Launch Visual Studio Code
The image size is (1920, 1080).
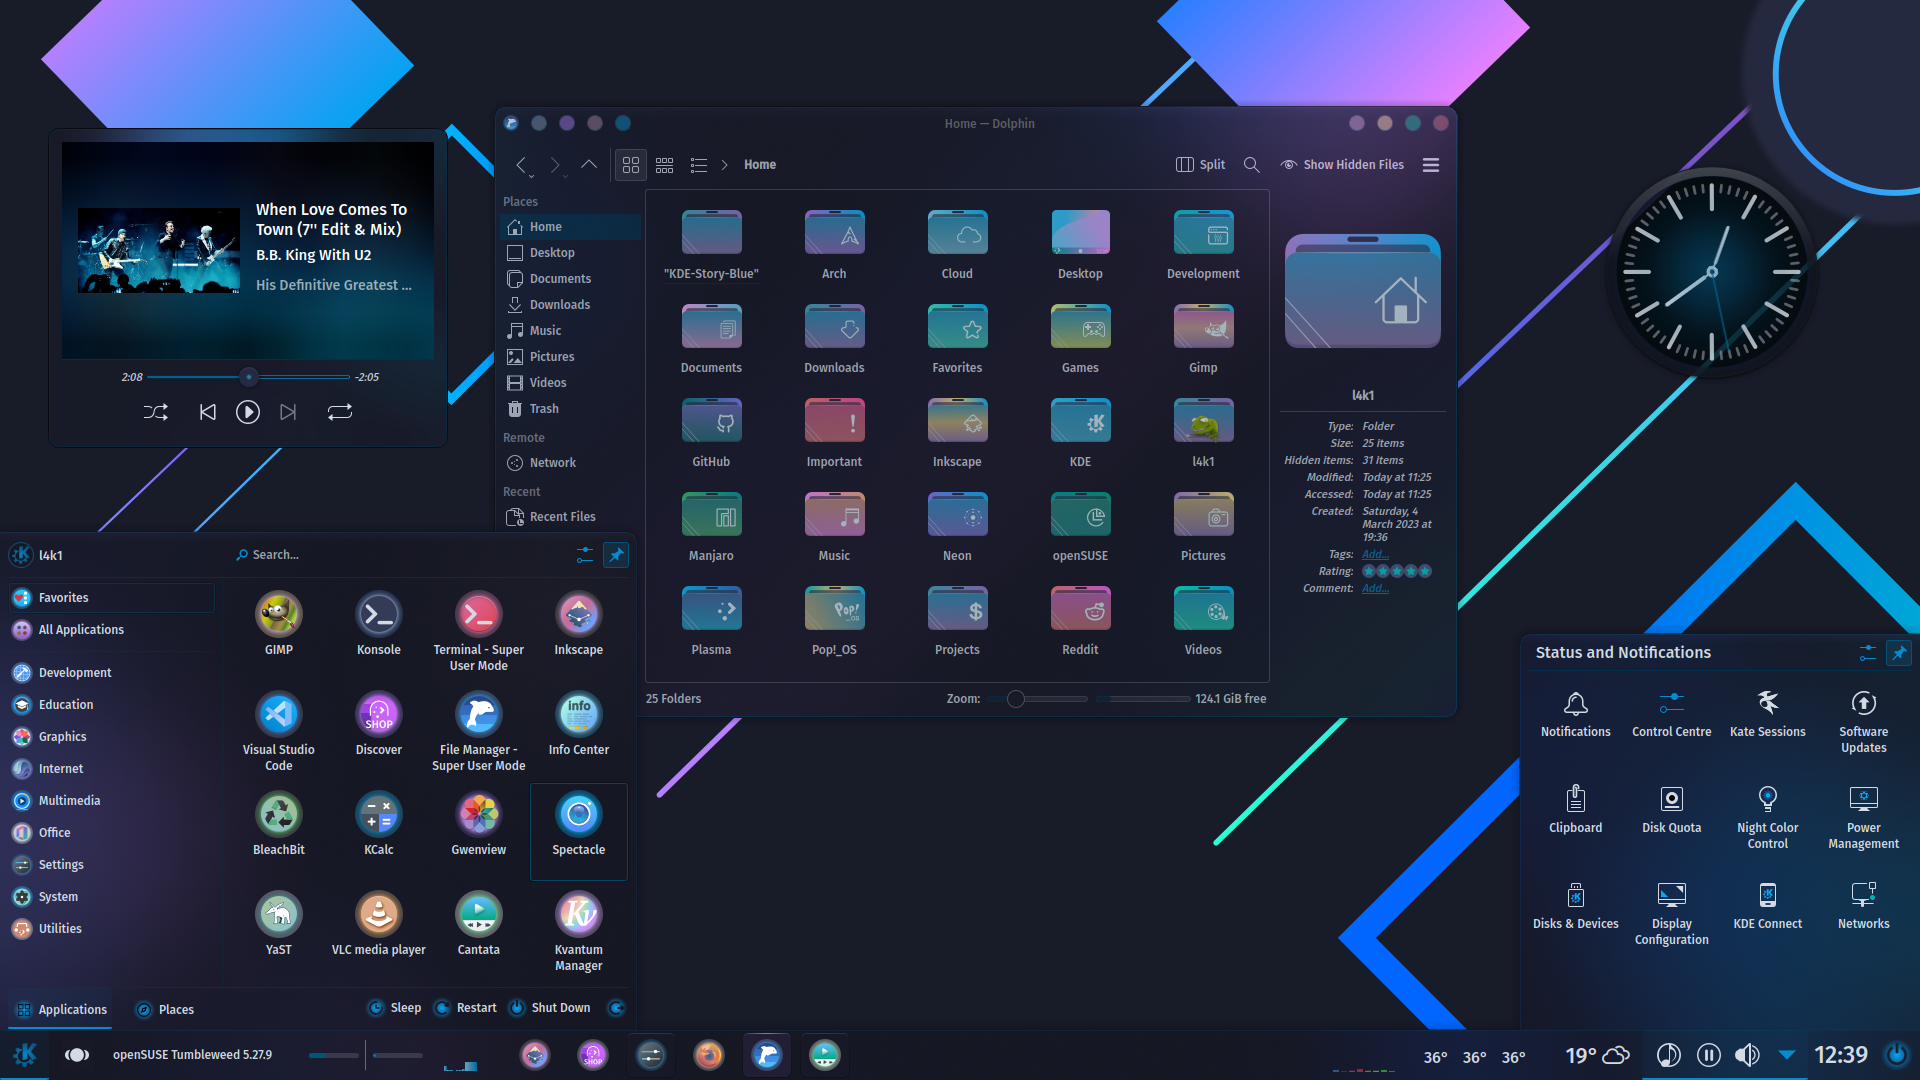tap(278, 731)
